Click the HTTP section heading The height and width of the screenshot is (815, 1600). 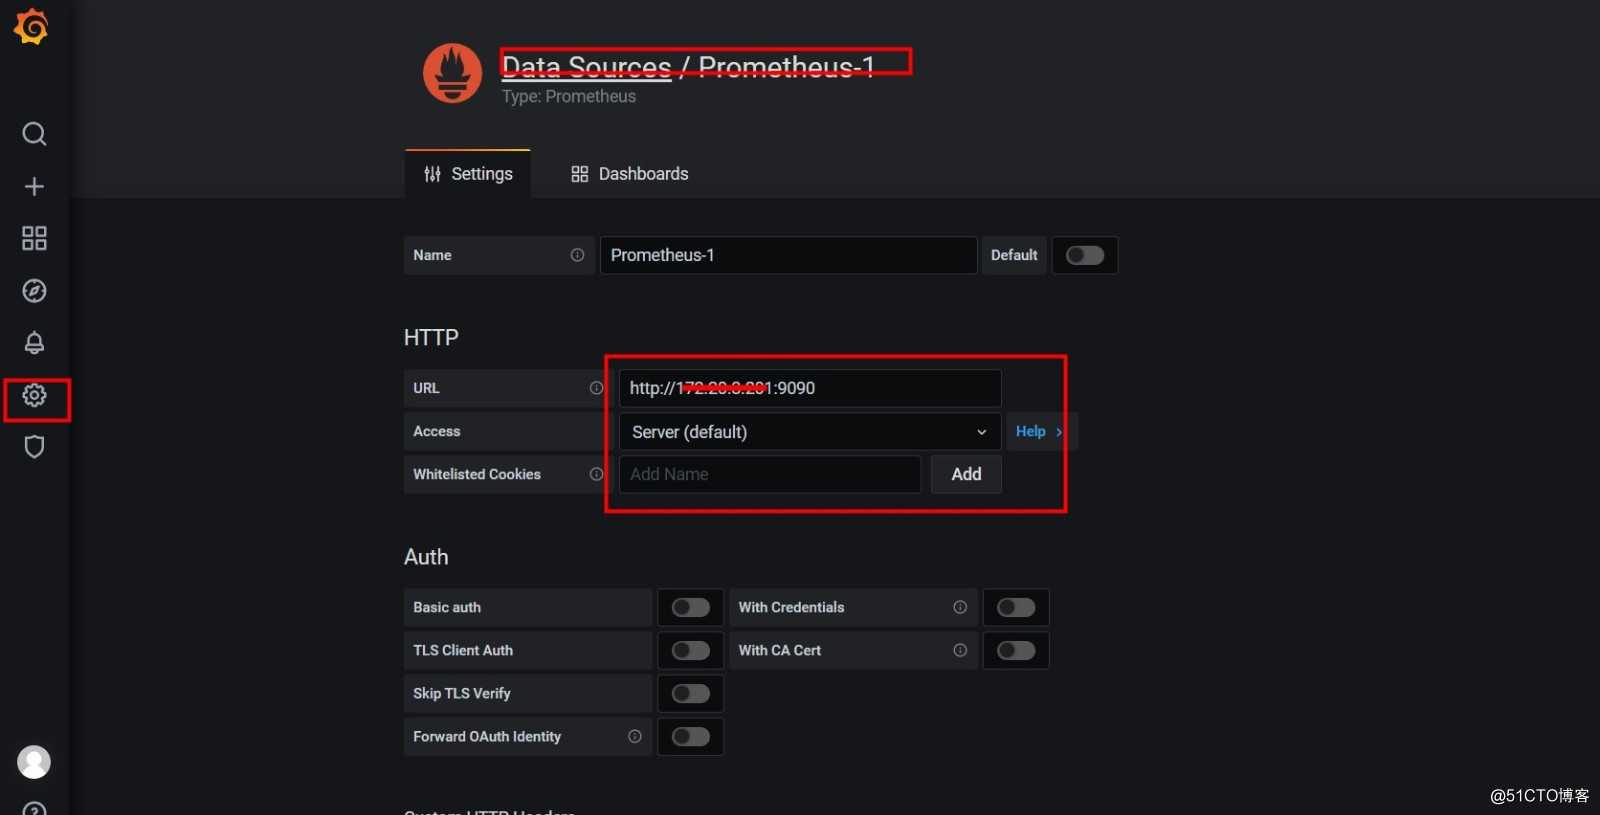(431, 337)
